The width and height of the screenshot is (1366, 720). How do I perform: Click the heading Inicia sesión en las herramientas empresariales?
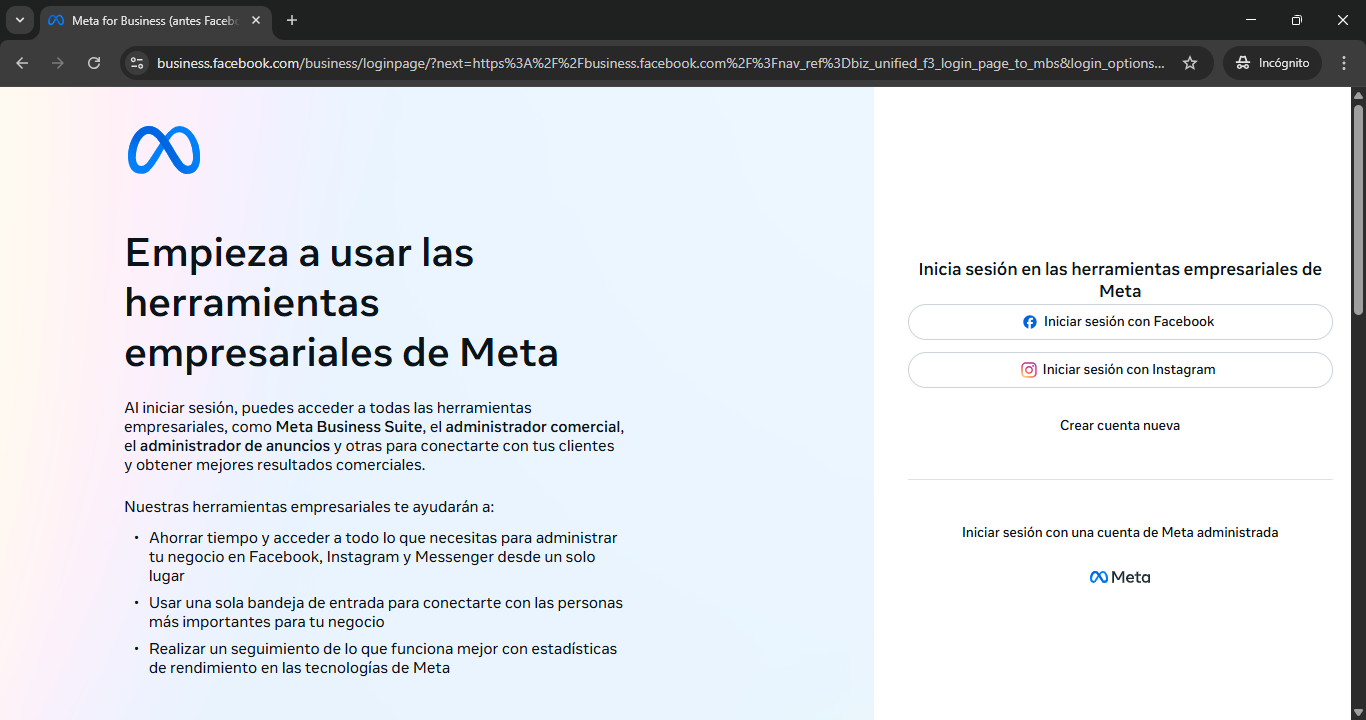(x=1120, y=280)
